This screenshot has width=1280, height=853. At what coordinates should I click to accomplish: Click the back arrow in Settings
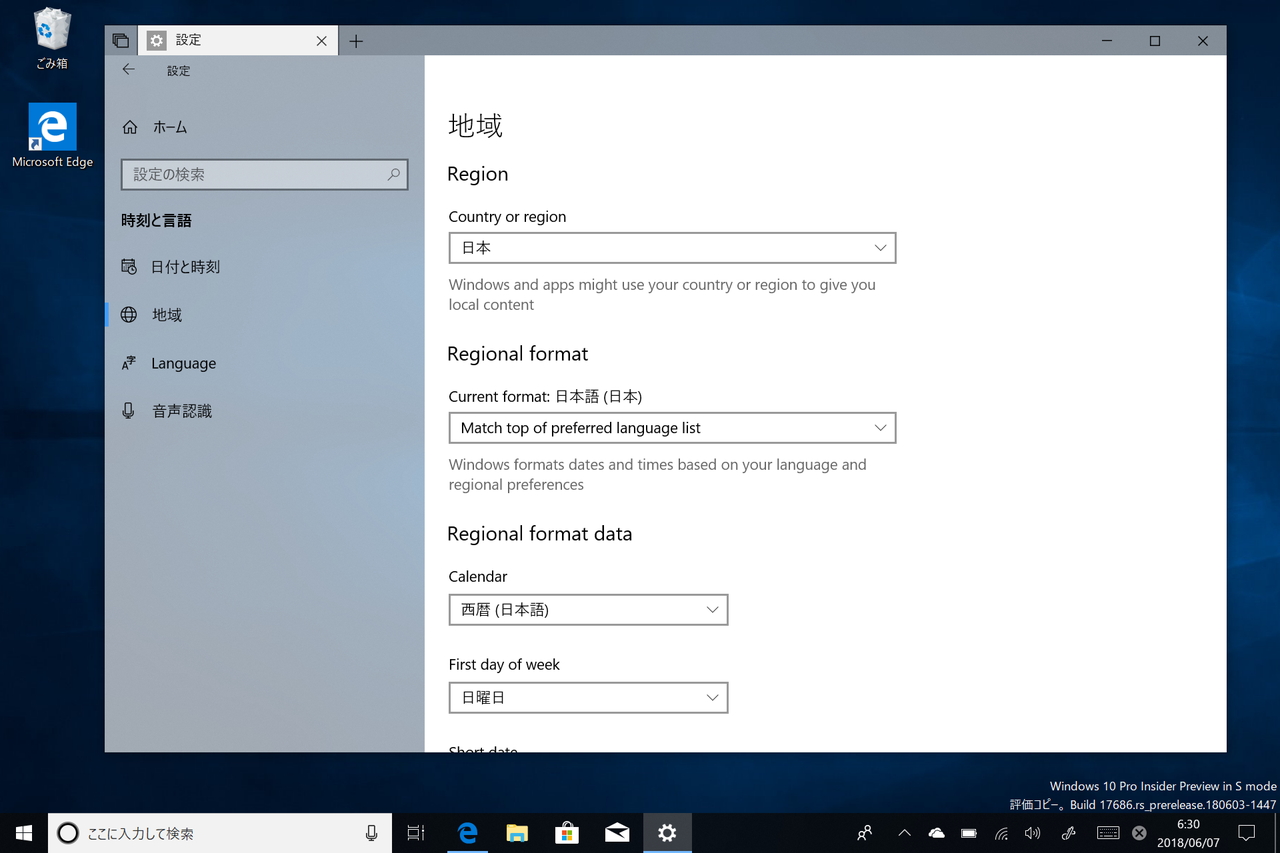coord(128,70)
